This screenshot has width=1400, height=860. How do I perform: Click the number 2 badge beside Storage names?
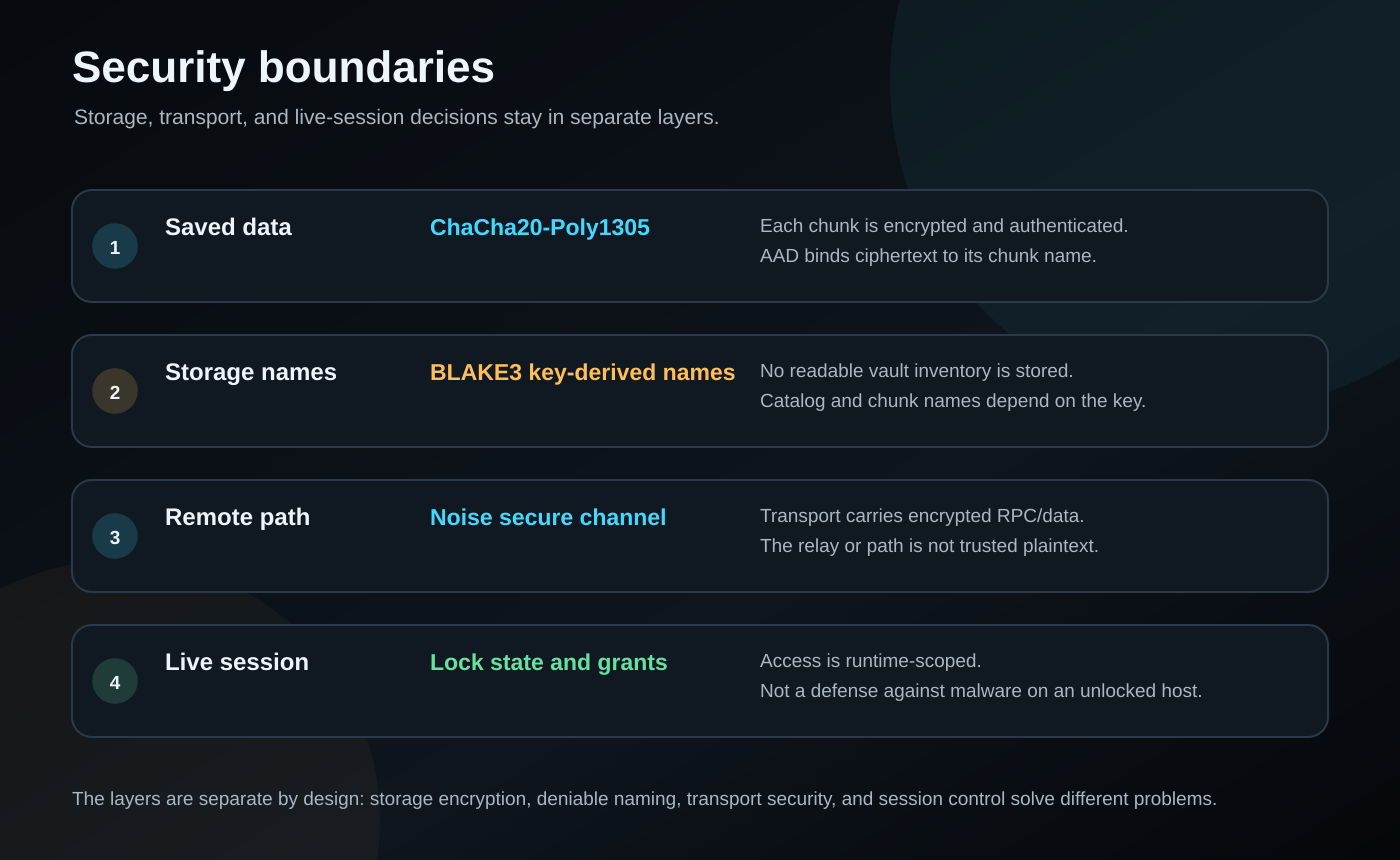coord(115,391)
